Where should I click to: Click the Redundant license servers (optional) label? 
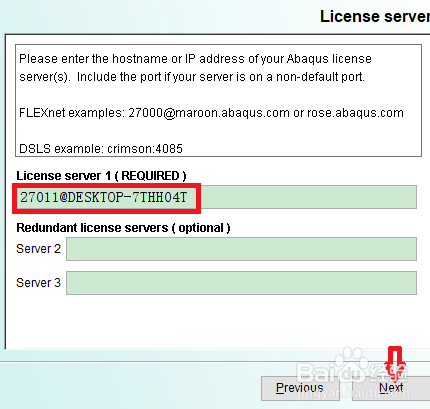click(123, 228)
